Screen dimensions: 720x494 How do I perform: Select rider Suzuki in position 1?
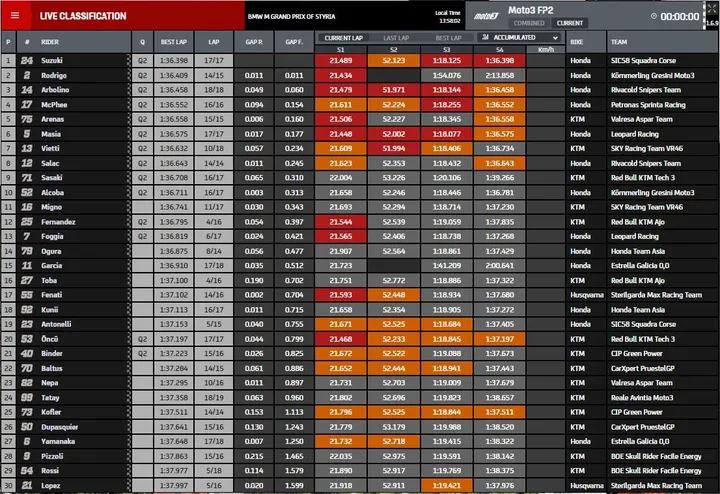(52, 61)
